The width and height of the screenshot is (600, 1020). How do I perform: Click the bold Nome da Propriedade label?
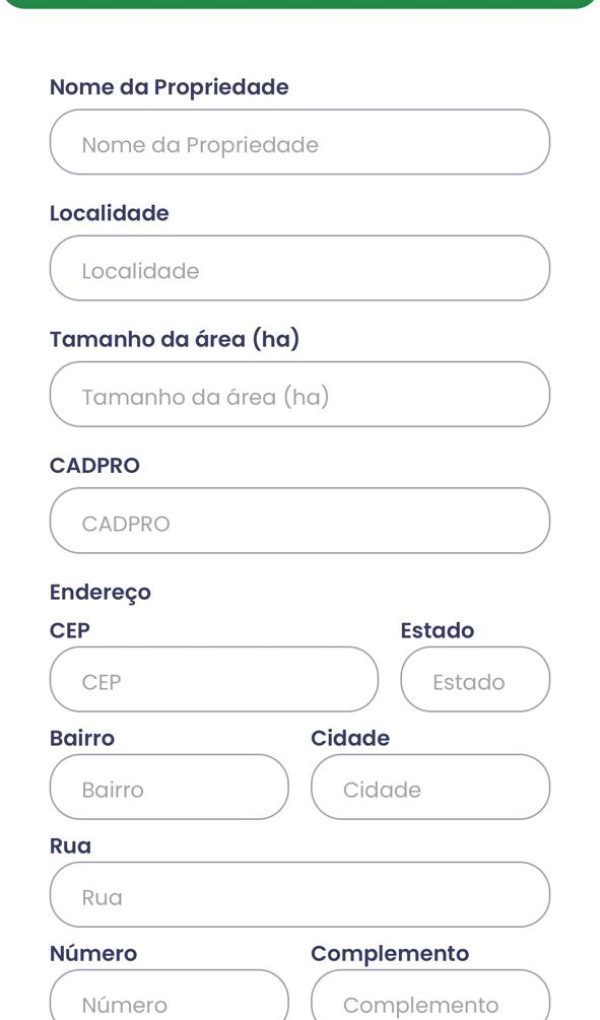(169, 87)
